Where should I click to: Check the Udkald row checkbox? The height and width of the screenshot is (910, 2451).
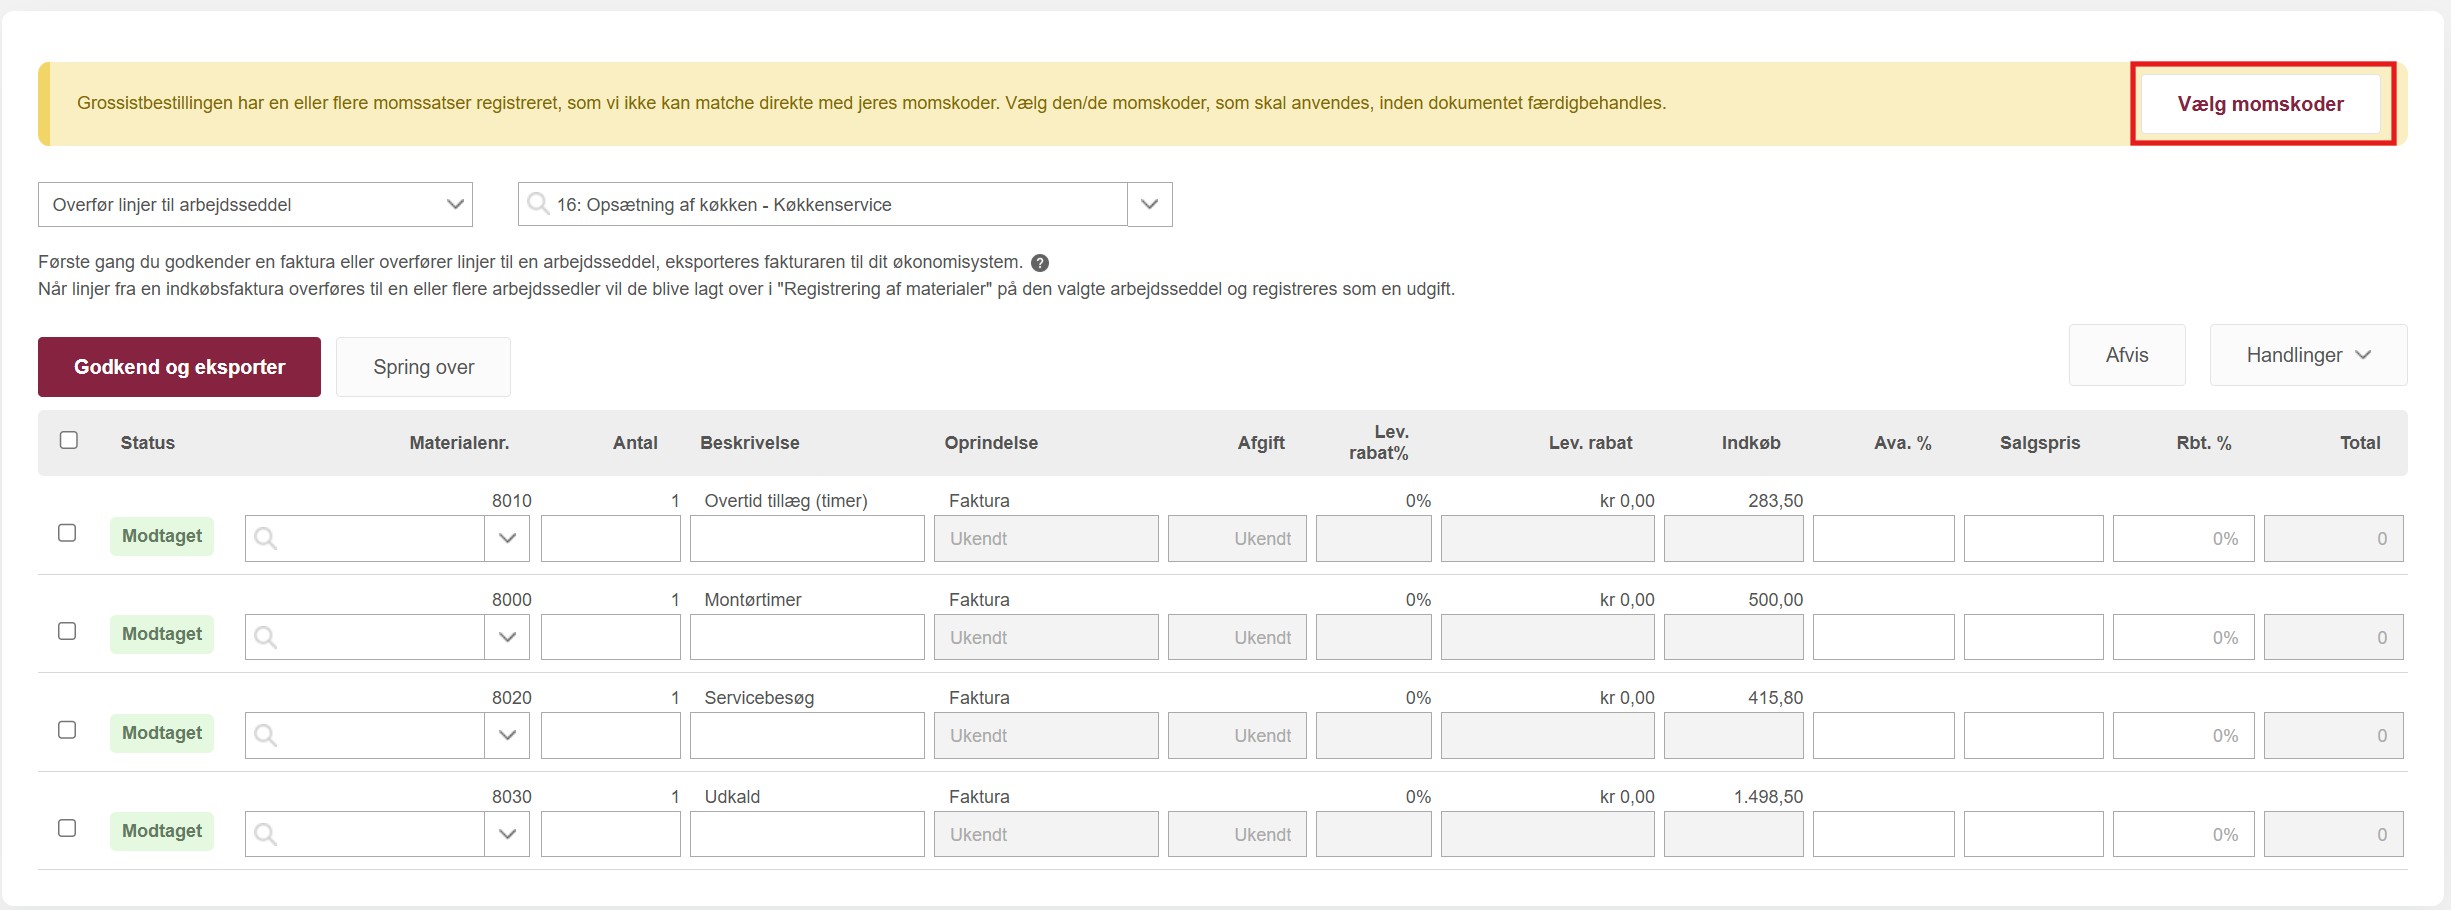click(67, 828)
